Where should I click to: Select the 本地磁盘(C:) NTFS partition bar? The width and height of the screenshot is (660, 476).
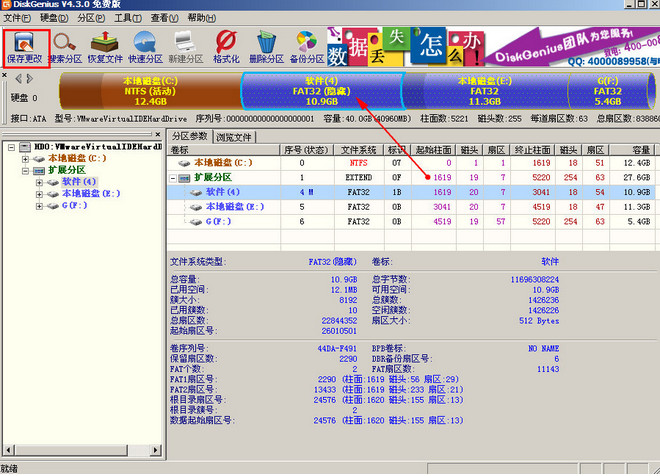(x=150, y=91)
